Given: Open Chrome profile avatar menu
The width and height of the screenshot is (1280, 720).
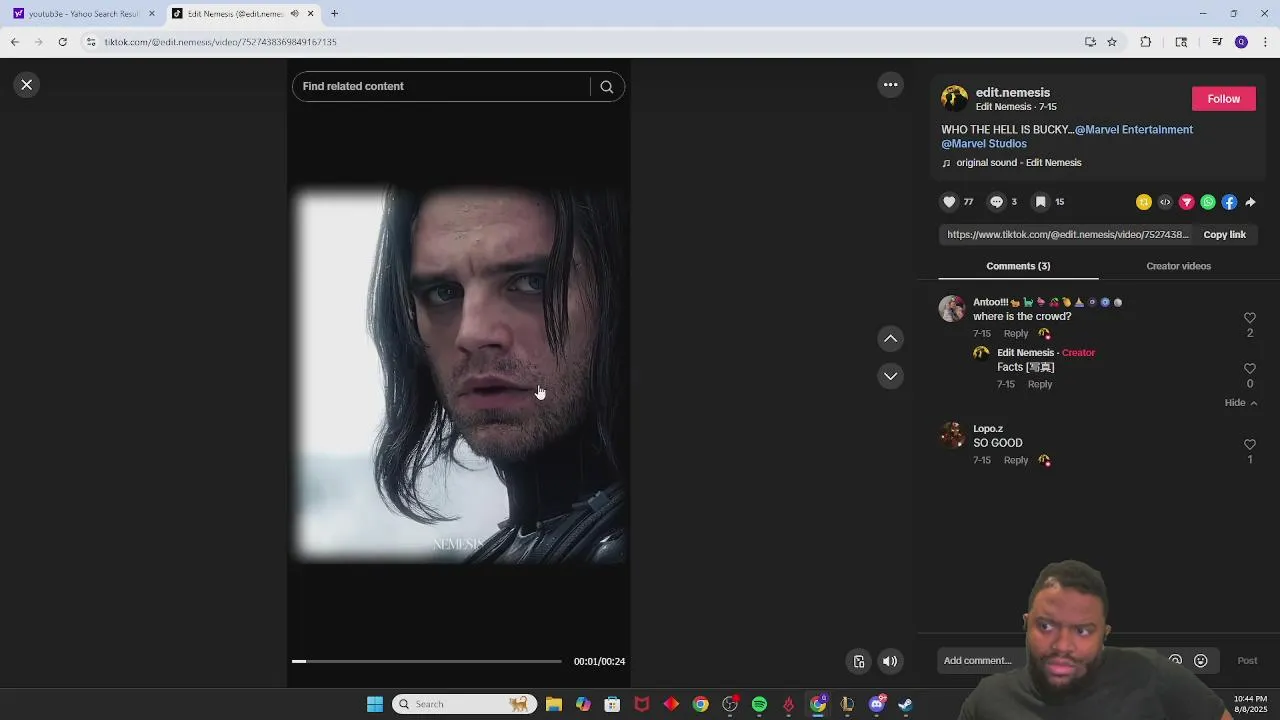Looking at the screenshot, I should click(x=1241, y=42).
